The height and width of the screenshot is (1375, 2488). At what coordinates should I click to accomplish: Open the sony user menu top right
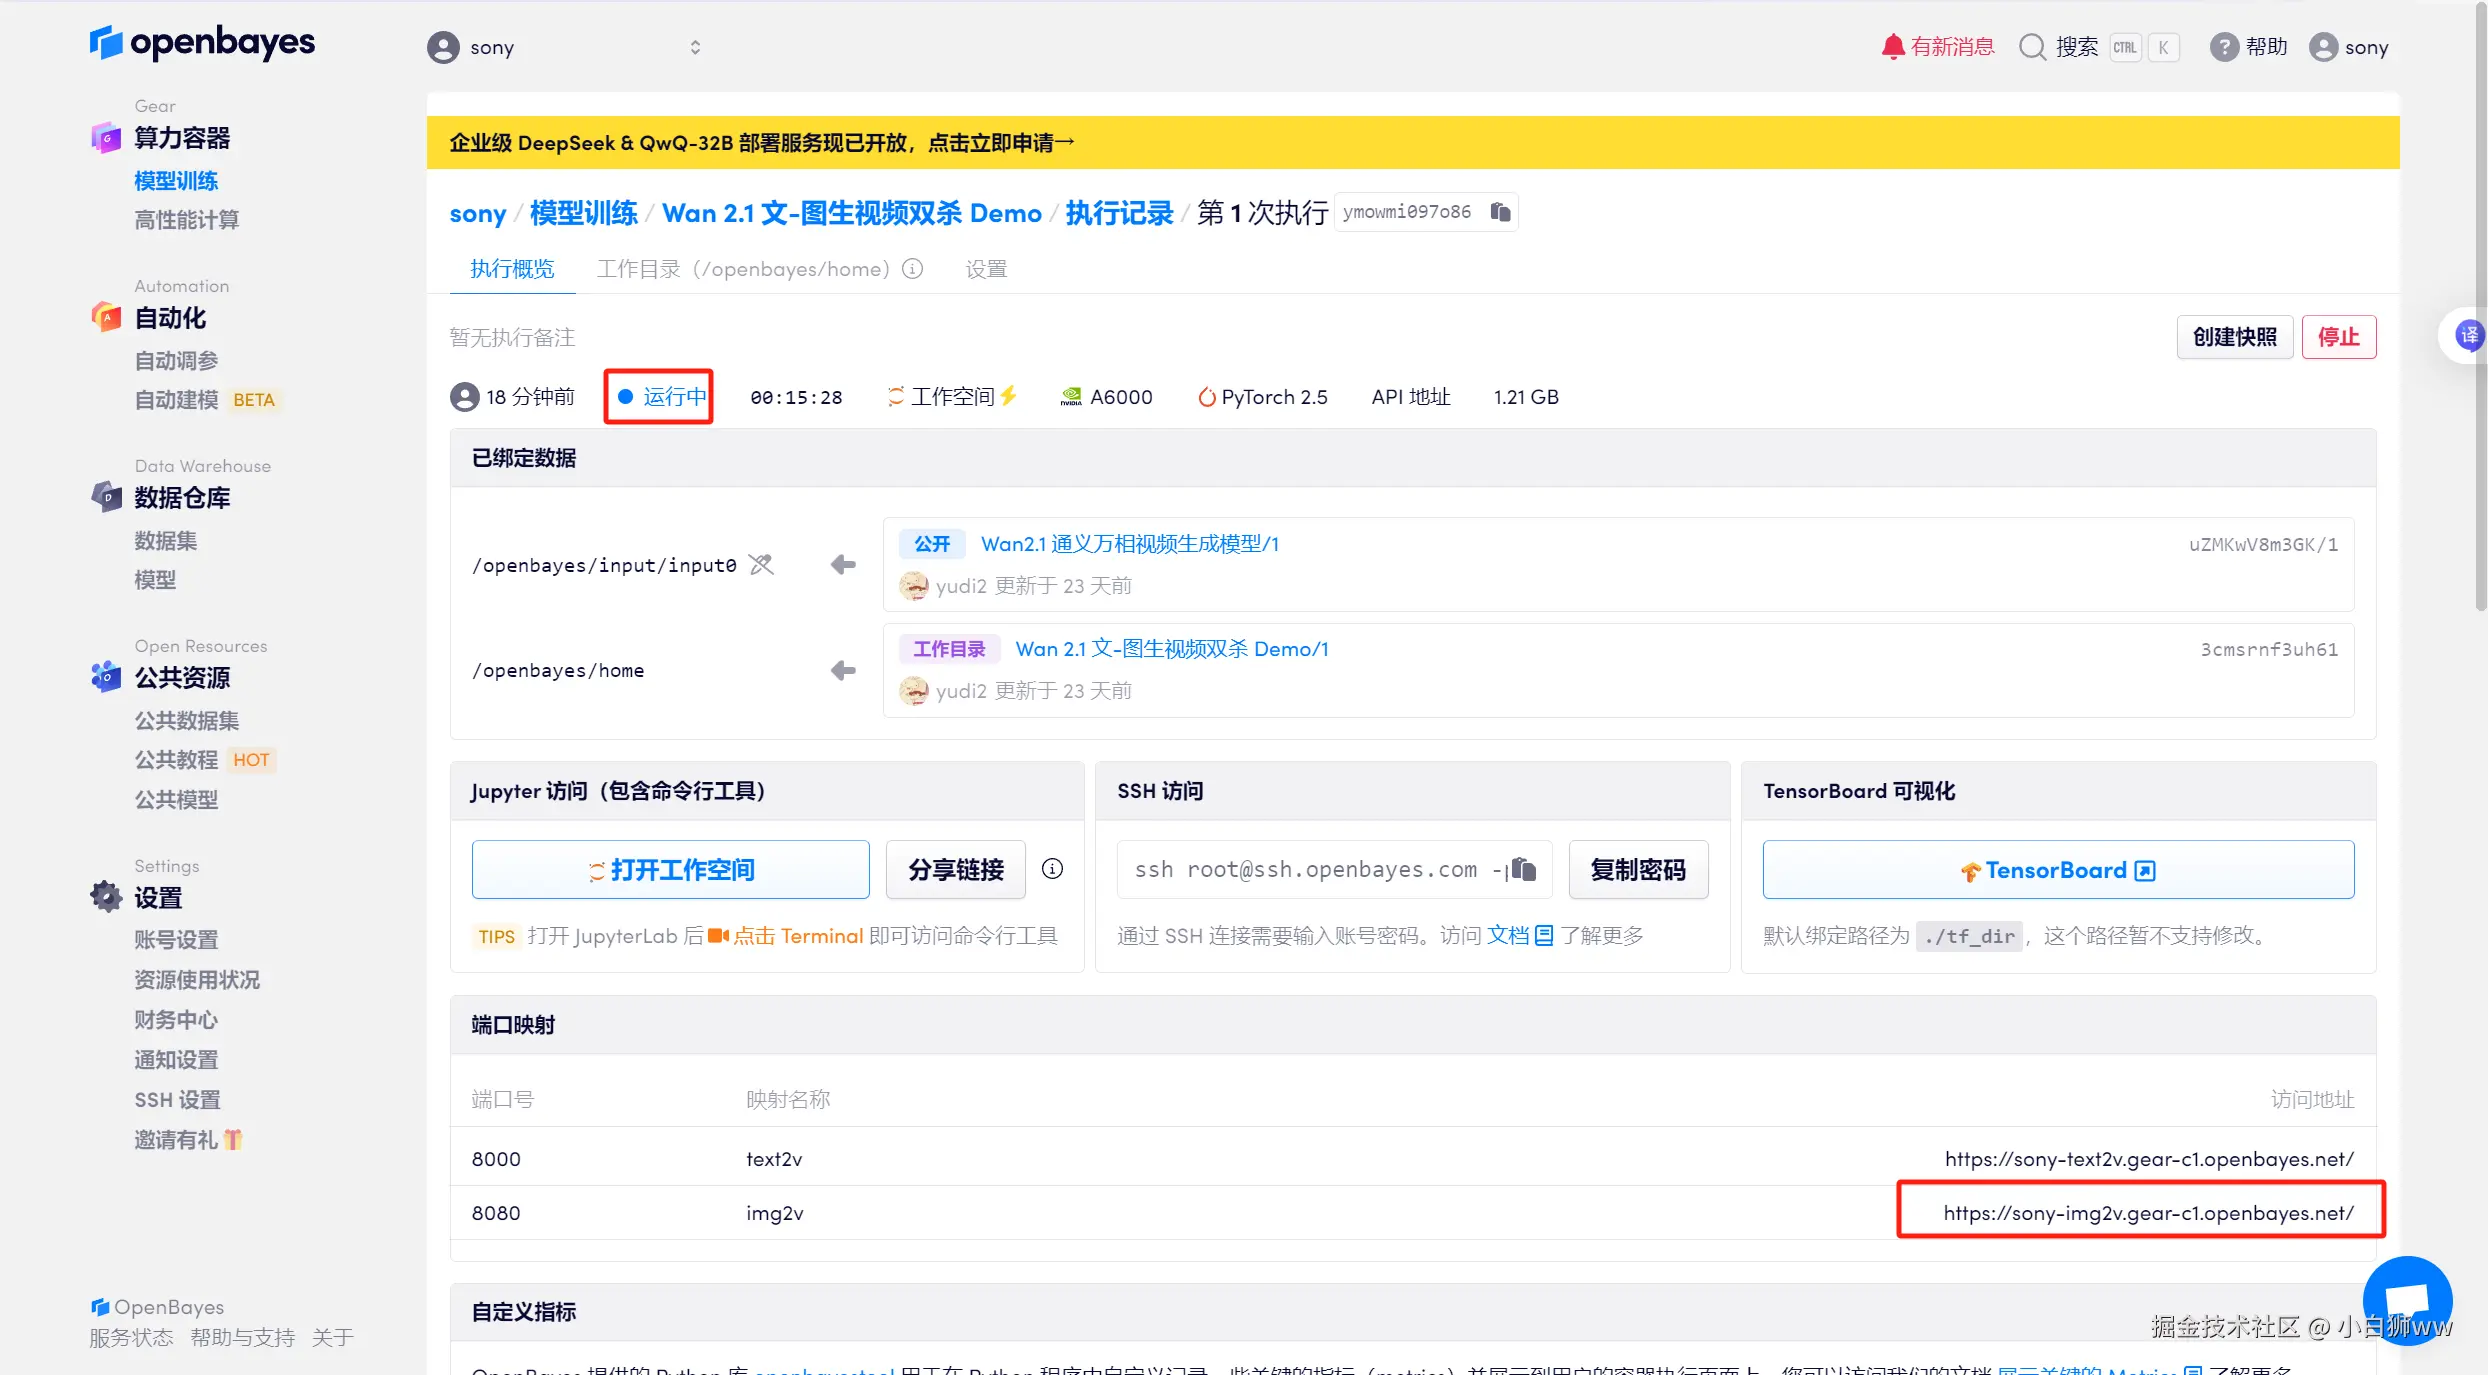click(x=2349, y=47)
